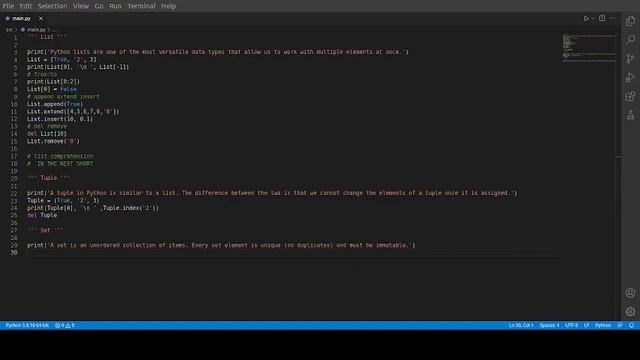The height and width of the screenshot is (360, 640).
Task: Open the editor More Actions ellipsis
Action: pyautogui.click(x=612, y=18)
